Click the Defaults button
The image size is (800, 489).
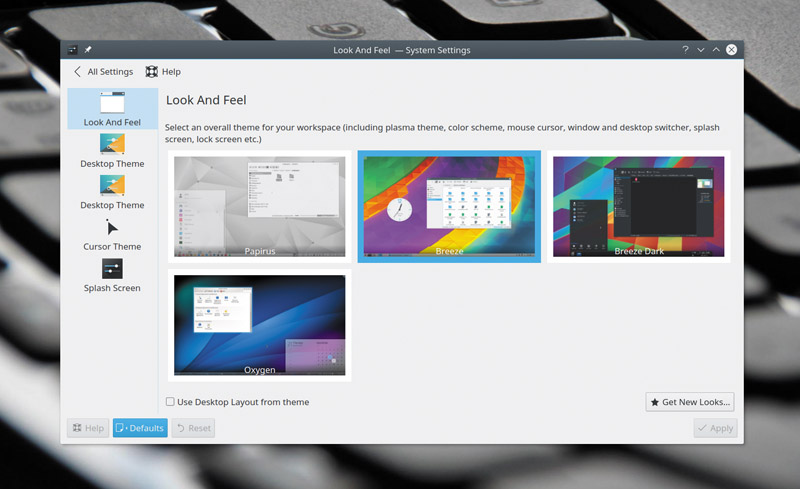[140, 428]
